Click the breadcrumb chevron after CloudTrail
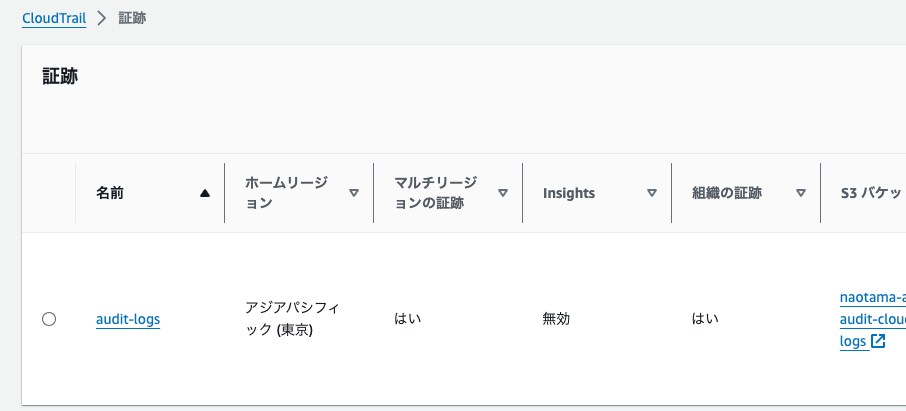The image size is (906, 411). tap(102, 18)
